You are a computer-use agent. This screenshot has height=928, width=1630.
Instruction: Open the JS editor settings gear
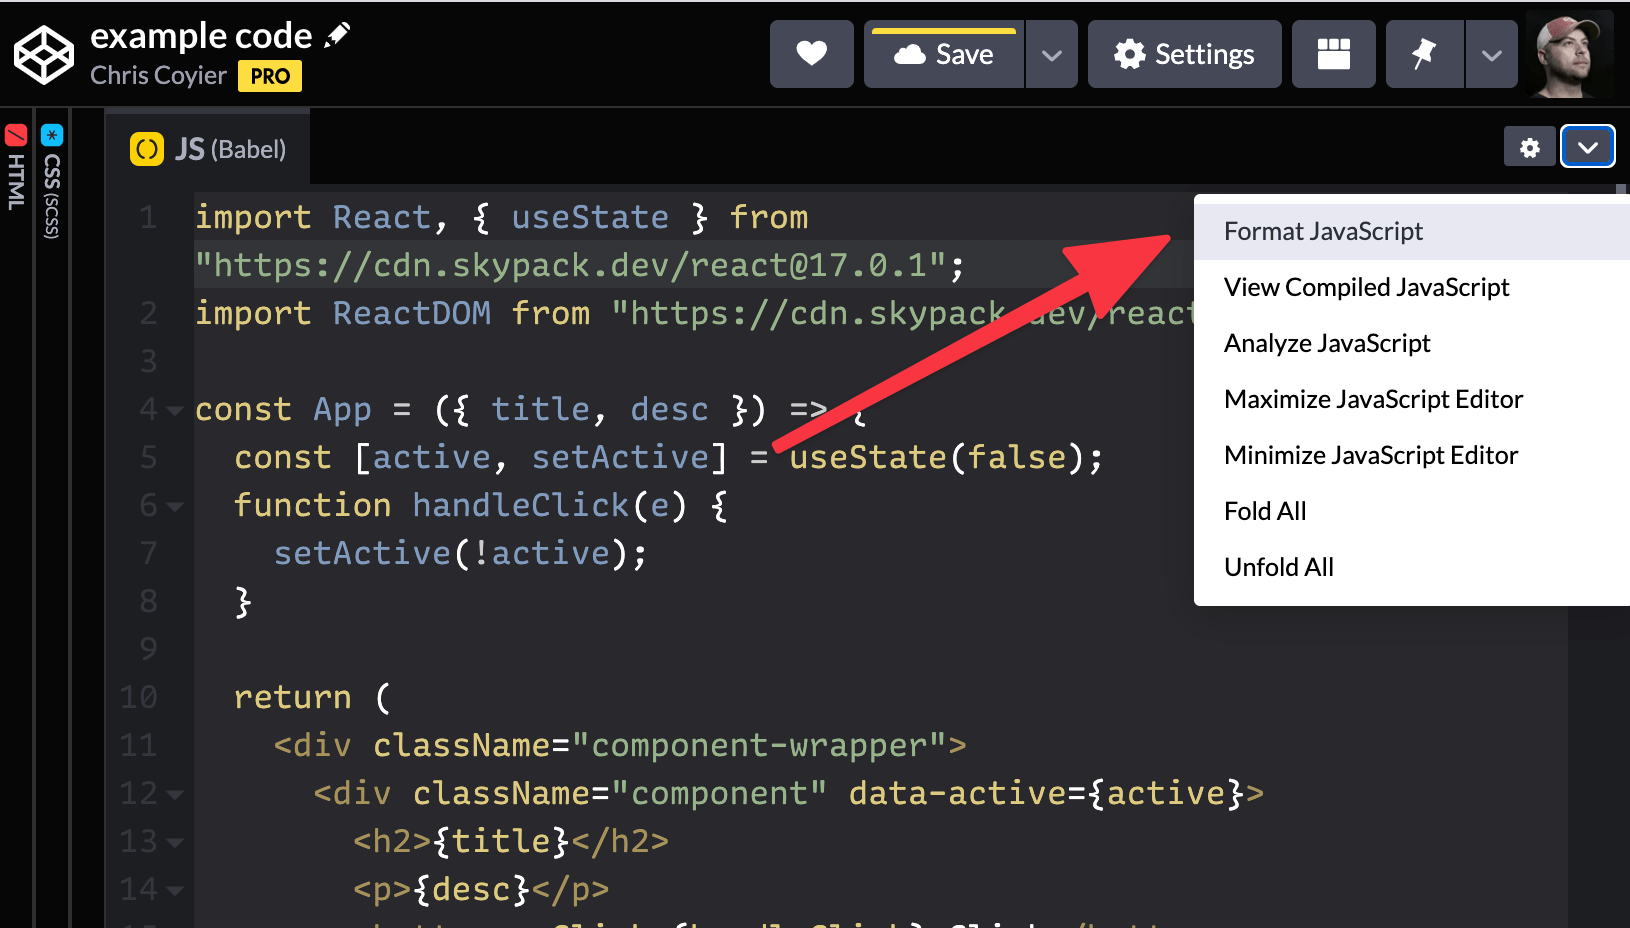point(1529,146)
